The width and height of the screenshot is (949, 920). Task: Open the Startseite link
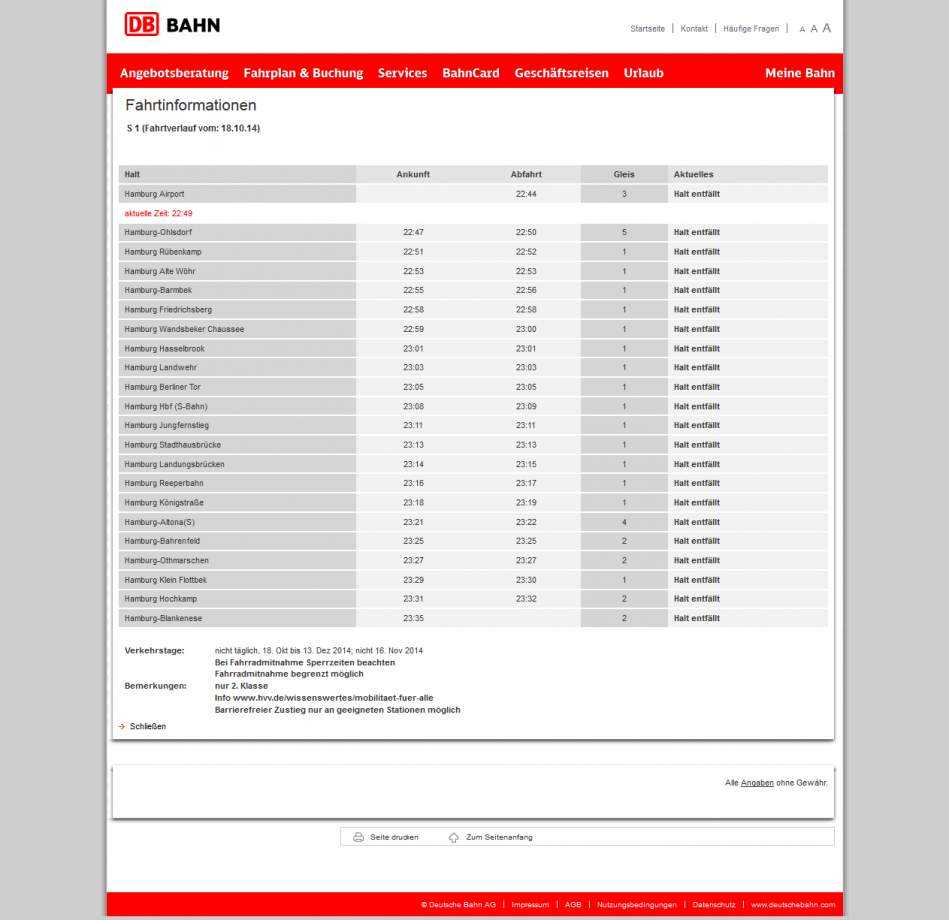pyautogui.click(x=647, y=28)
